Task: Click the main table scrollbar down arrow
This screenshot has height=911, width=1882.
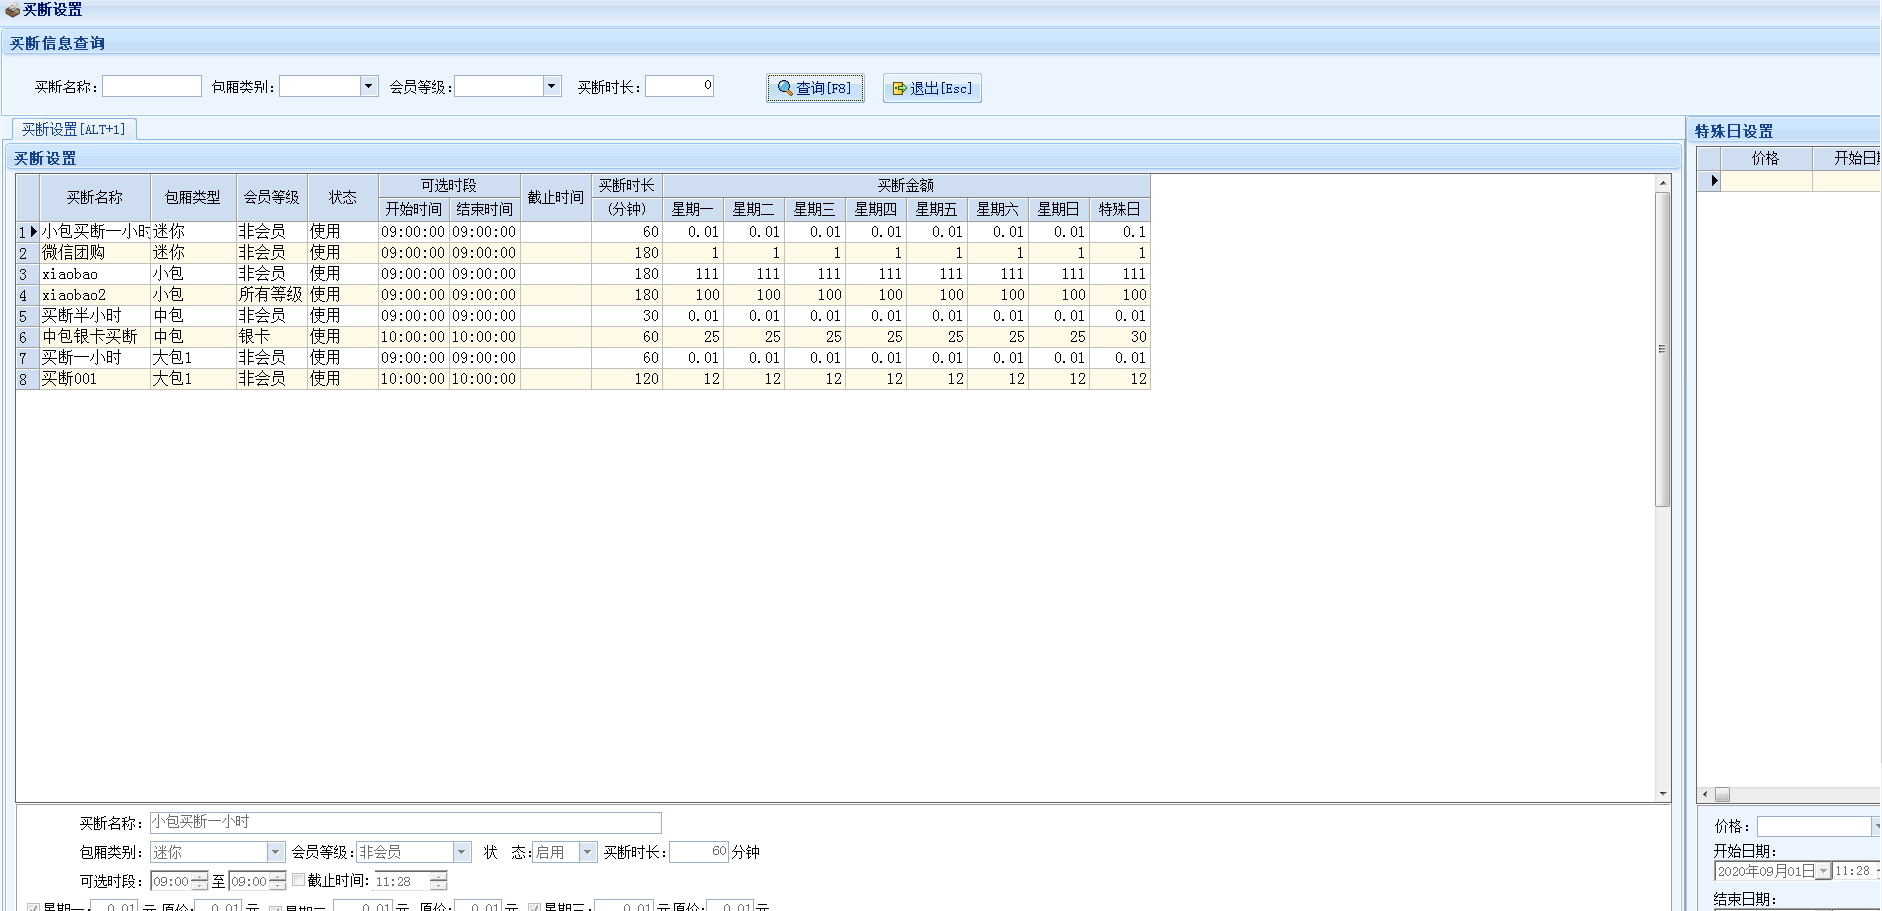Action: pyautogui.click(x=1663, y=794)
